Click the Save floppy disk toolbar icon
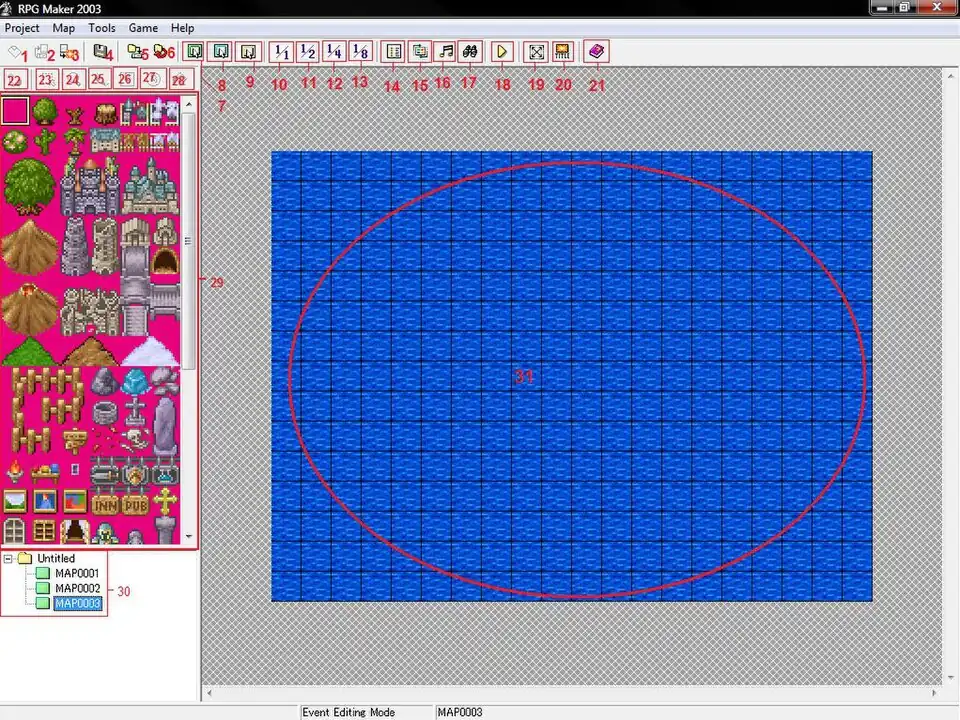Image resolution: width=960 pixels, height=720 pixels. (x=100, y=51)
